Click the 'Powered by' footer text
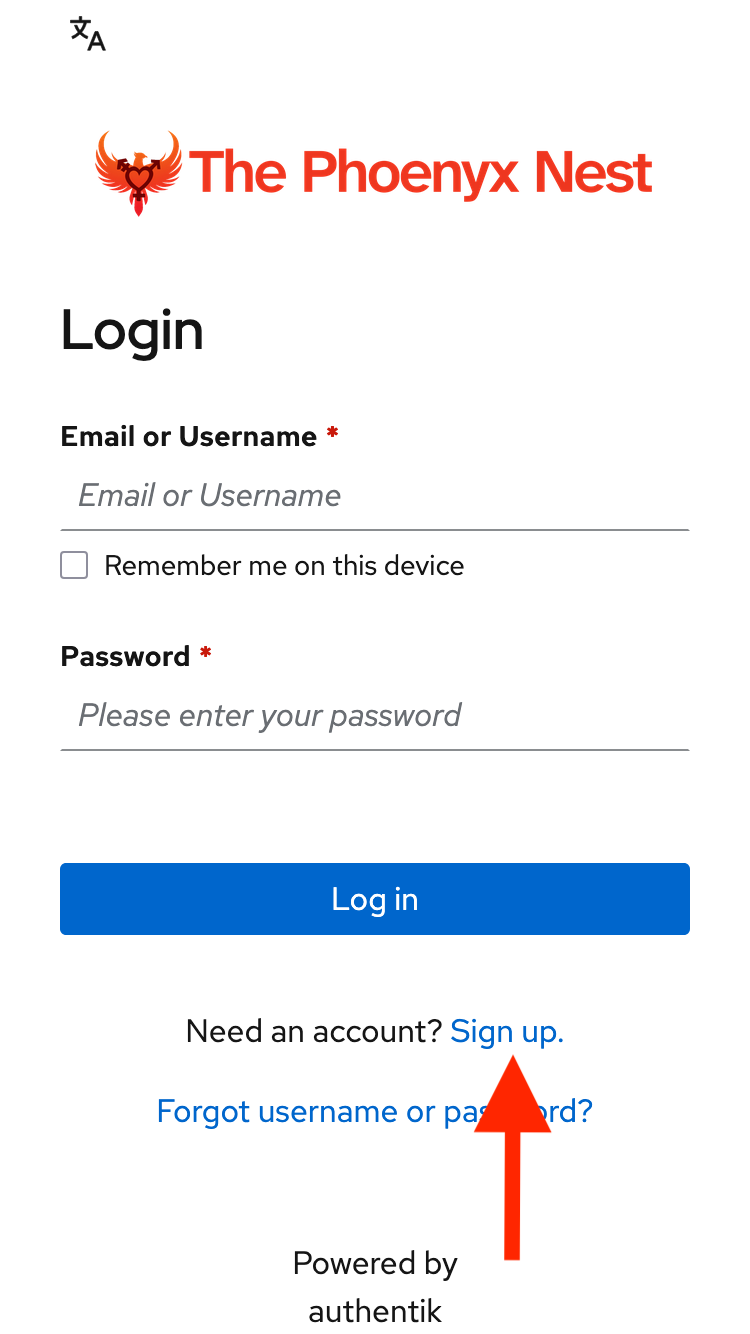Image resolution: width=750 pixels, height=1334 pixels. pos(375,1263)
